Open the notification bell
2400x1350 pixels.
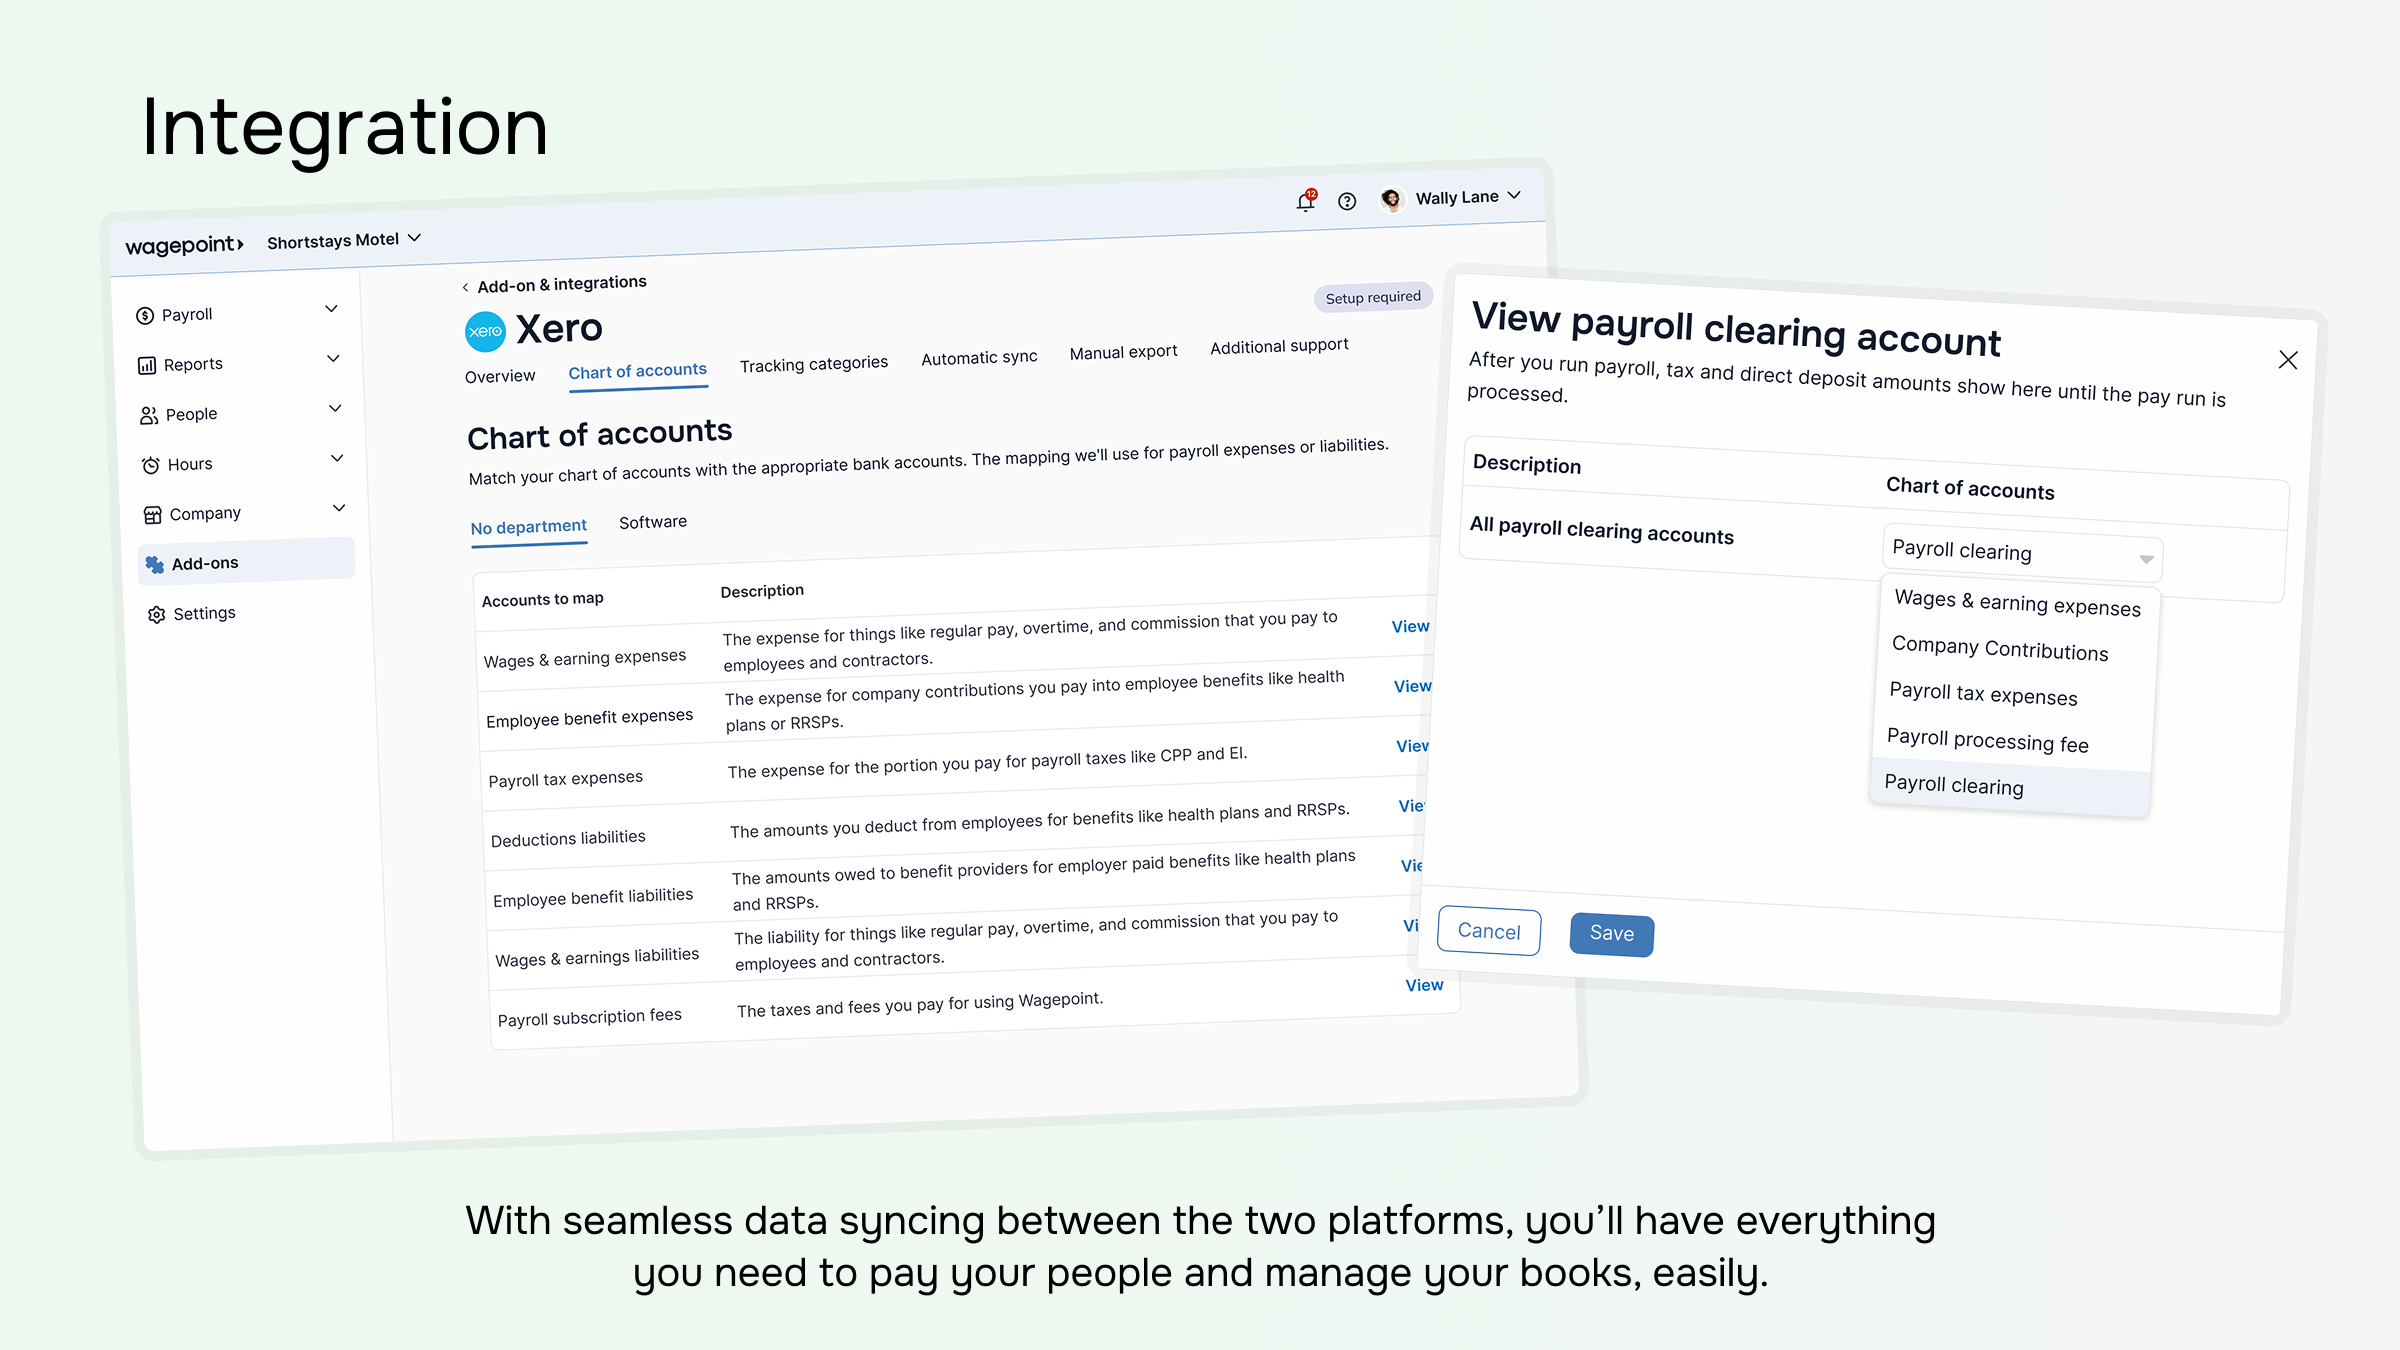(1304, 201)
